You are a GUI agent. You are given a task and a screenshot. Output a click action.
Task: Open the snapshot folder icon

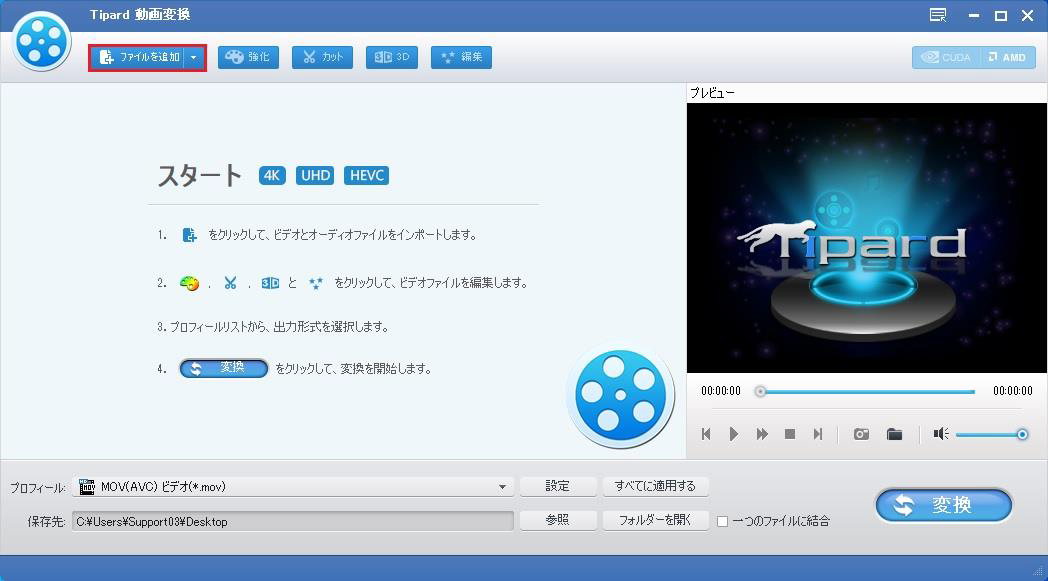click(x=894, y=435)
